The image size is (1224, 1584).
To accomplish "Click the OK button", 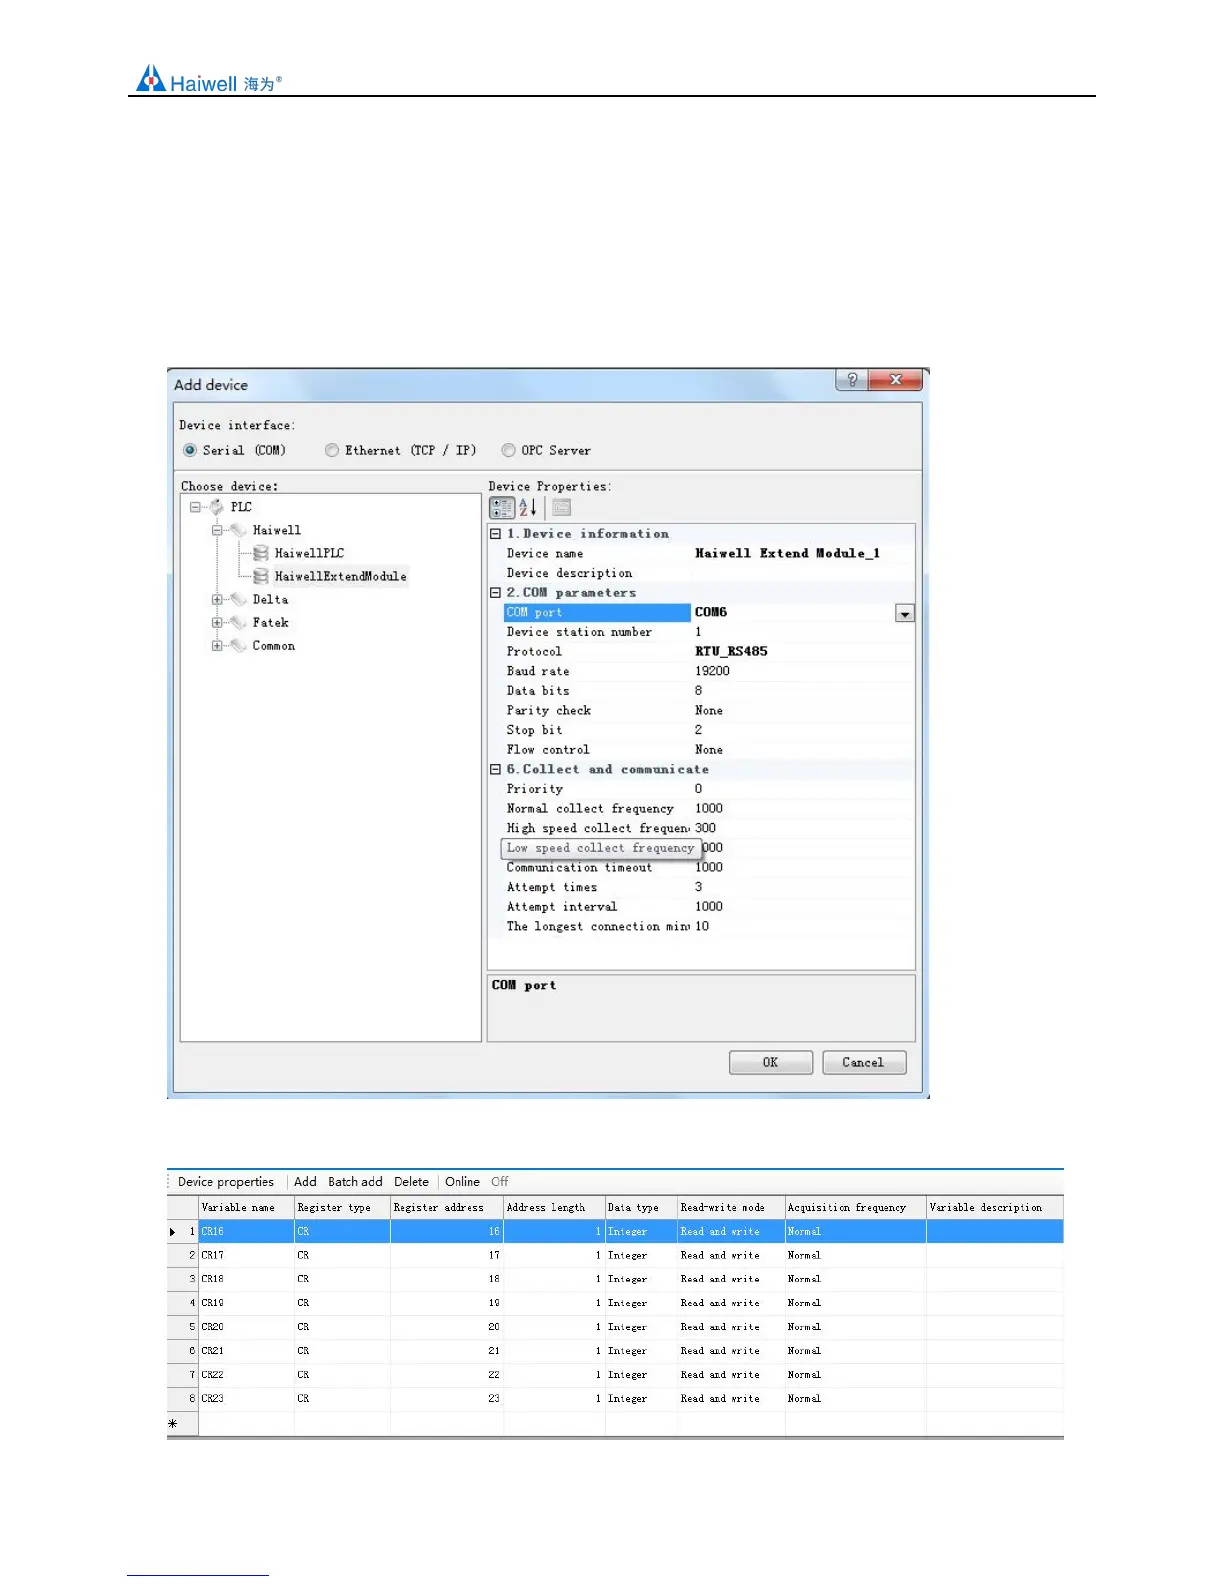I will click(771, 1063).
